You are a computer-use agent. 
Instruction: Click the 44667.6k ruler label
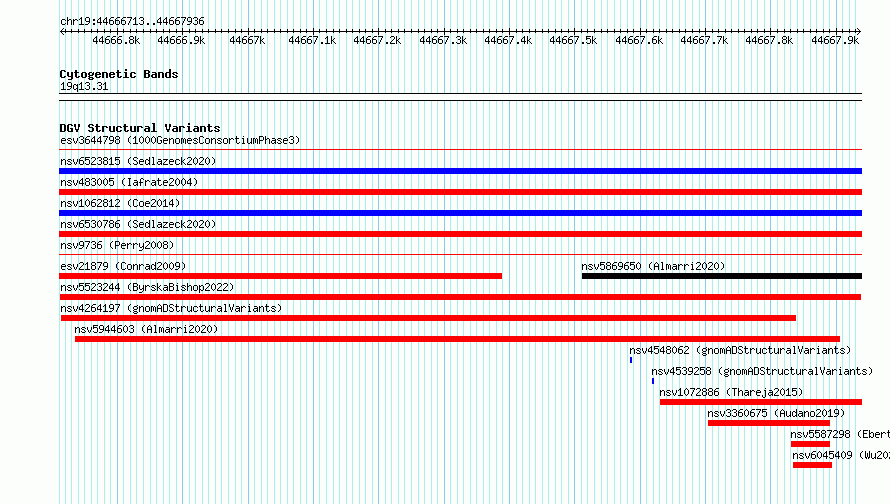coord(639,40)
